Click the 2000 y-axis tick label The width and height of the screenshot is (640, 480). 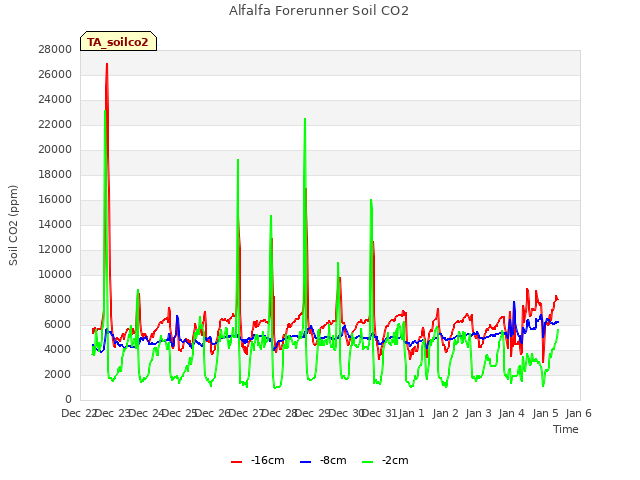pos(58,375)
